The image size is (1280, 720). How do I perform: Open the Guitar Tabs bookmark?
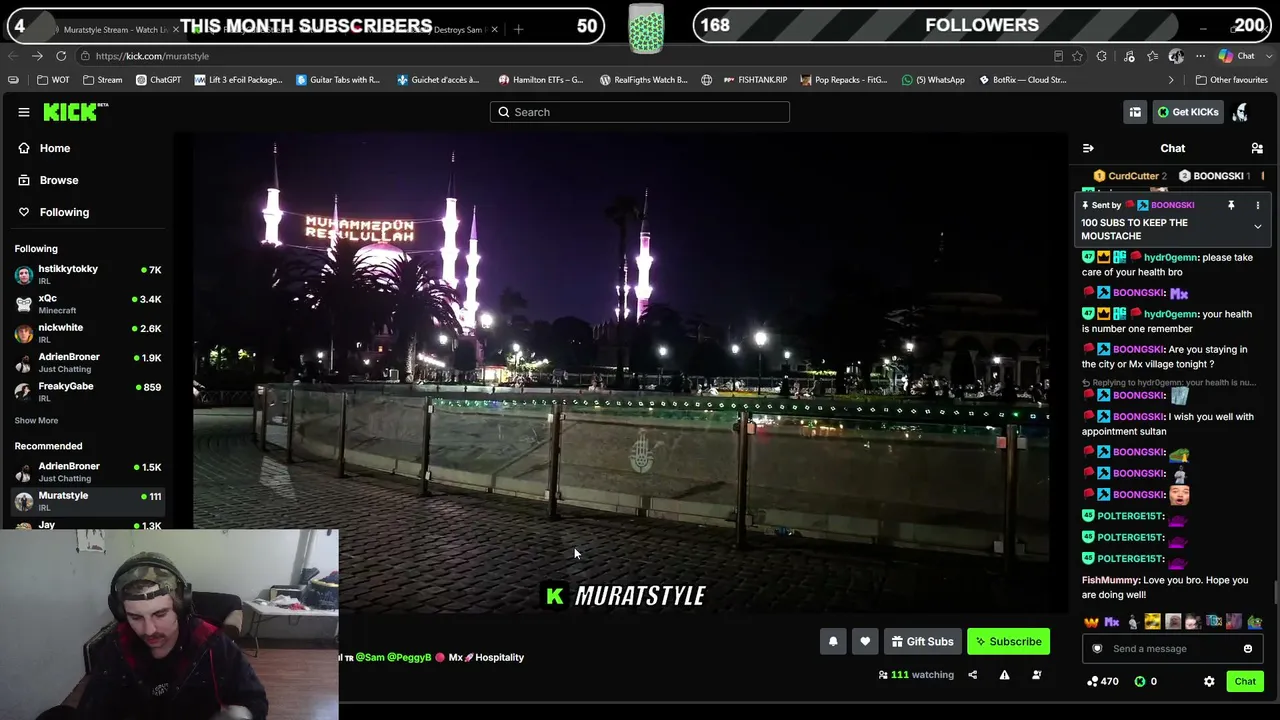338,80
